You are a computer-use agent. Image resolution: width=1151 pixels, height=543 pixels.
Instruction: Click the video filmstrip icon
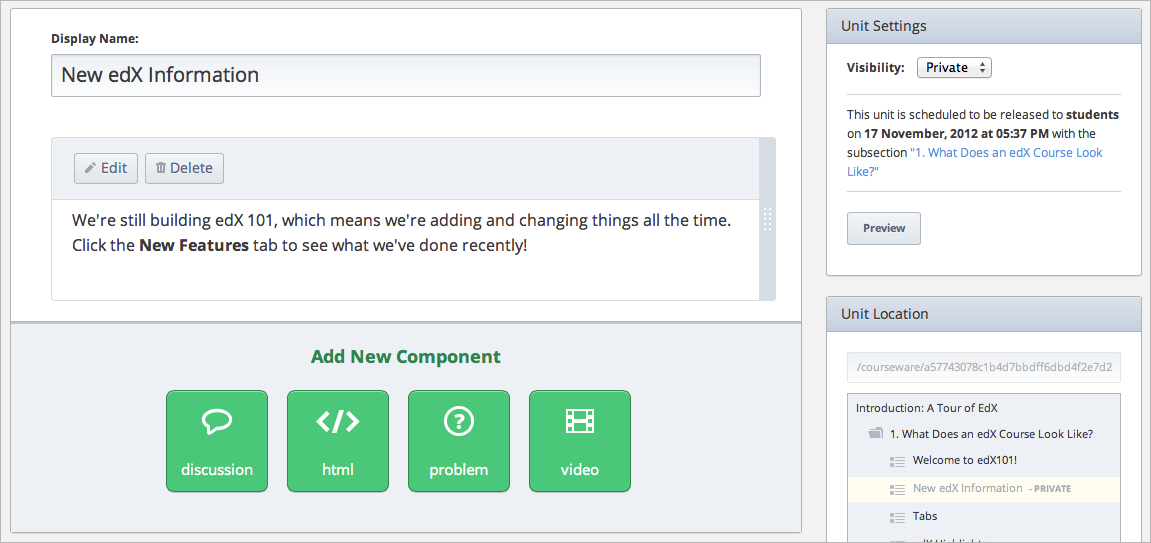coord(580,422)
